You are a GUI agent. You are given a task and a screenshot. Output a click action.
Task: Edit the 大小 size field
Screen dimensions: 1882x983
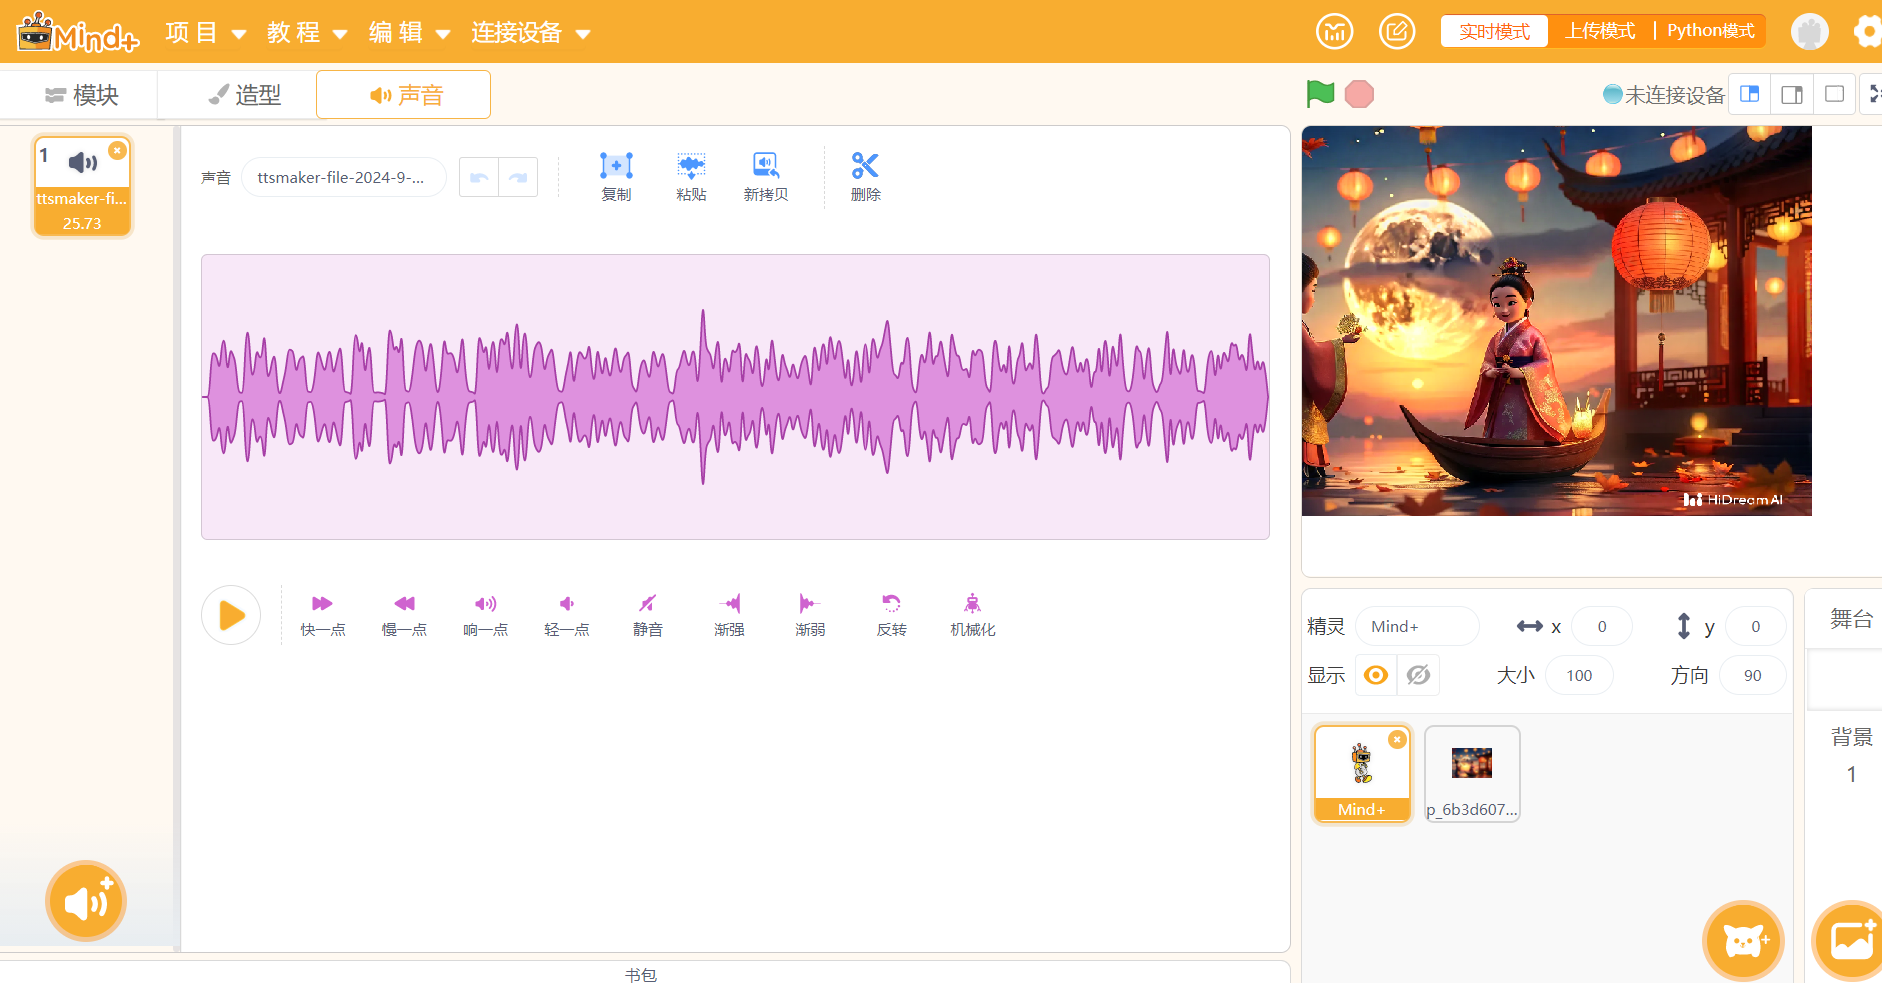[1579, 675]
